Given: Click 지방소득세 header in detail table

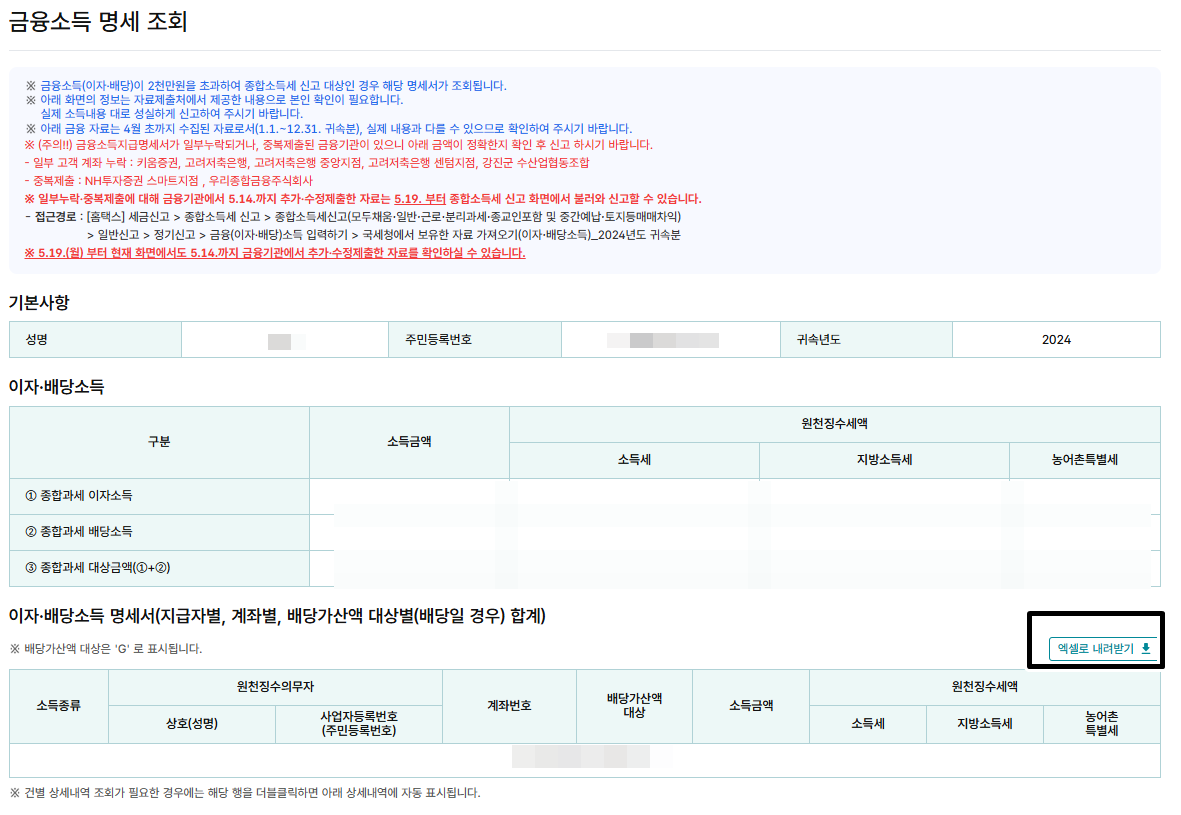Looking at the screenshot, I should pyautogui.click(x=984, y=724).
